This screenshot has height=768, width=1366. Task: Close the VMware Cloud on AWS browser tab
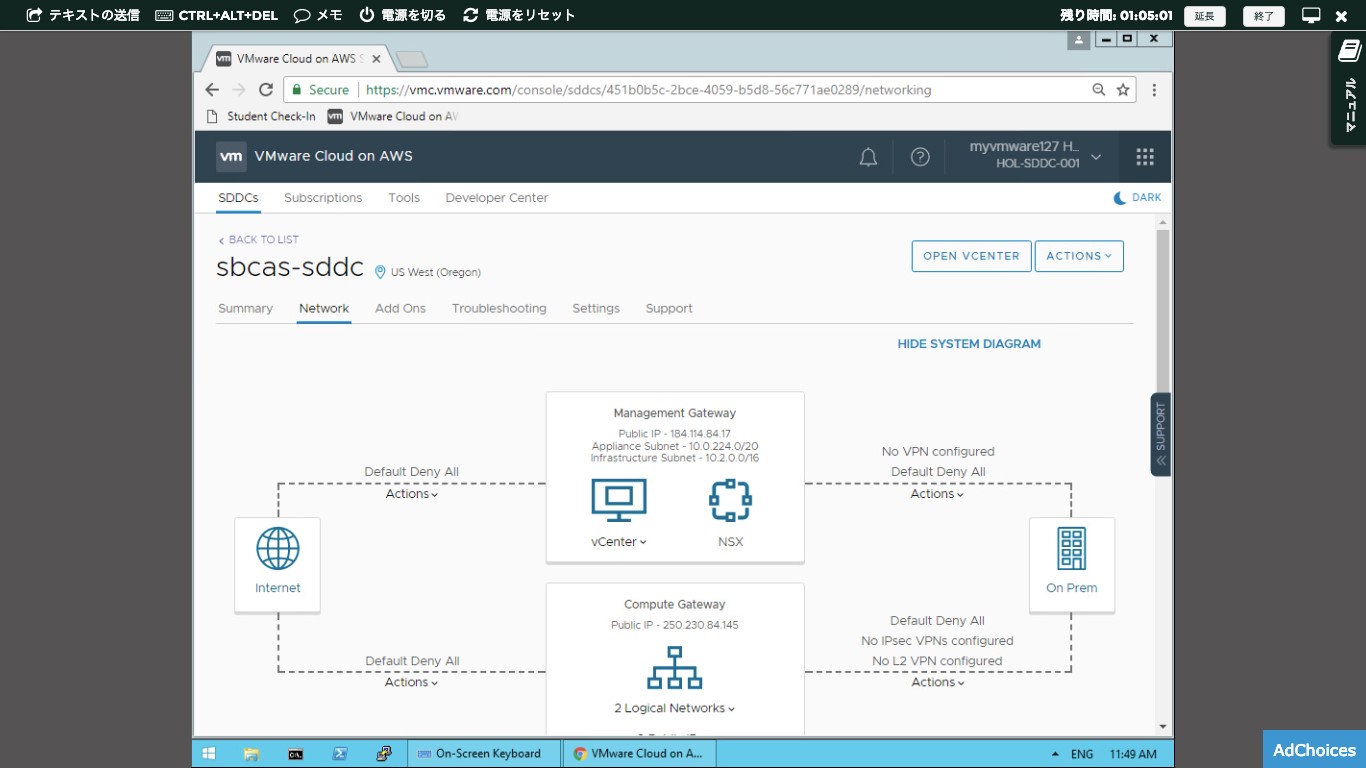(x=376, y=59)
